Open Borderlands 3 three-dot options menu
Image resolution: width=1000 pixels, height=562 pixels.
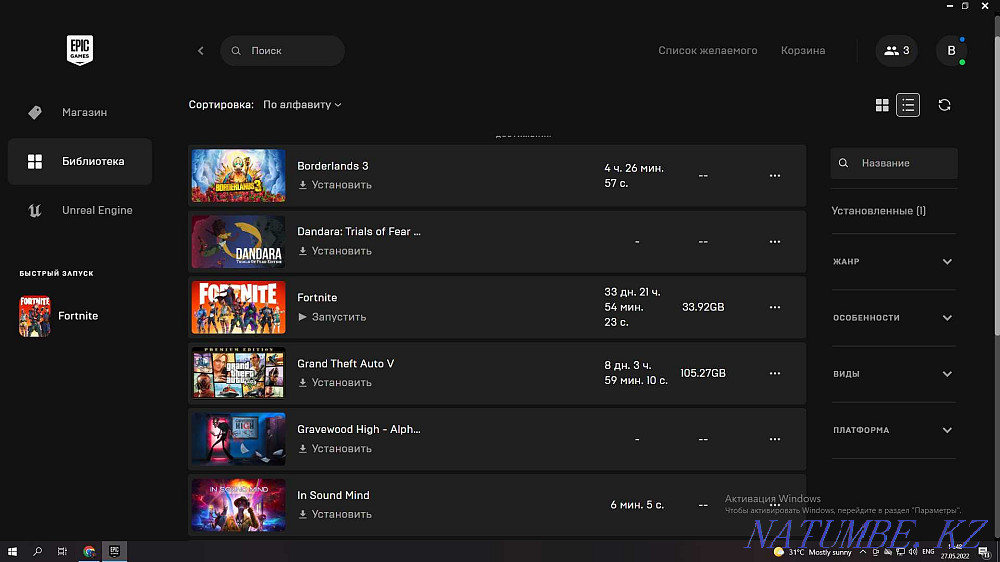point(774,175)
